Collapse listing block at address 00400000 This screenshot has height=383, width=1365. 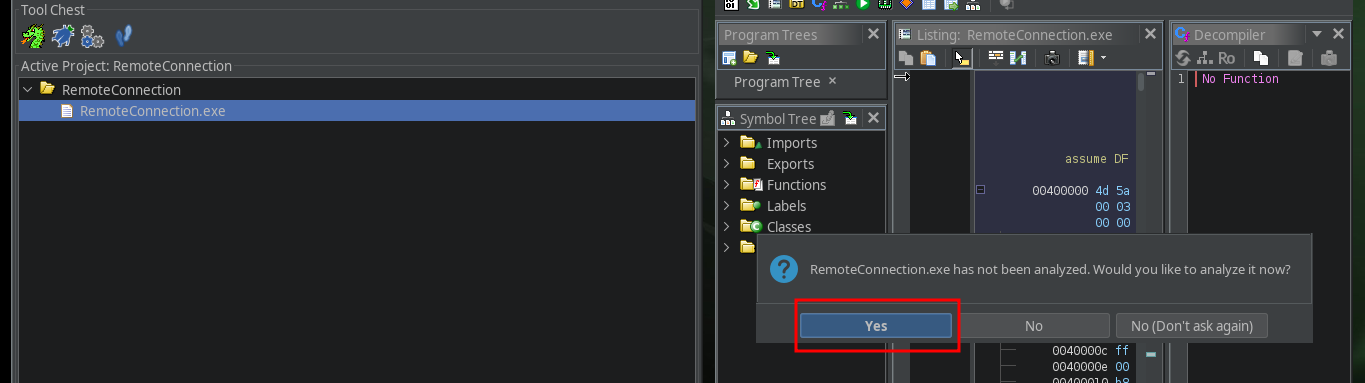tap(981, 190)
